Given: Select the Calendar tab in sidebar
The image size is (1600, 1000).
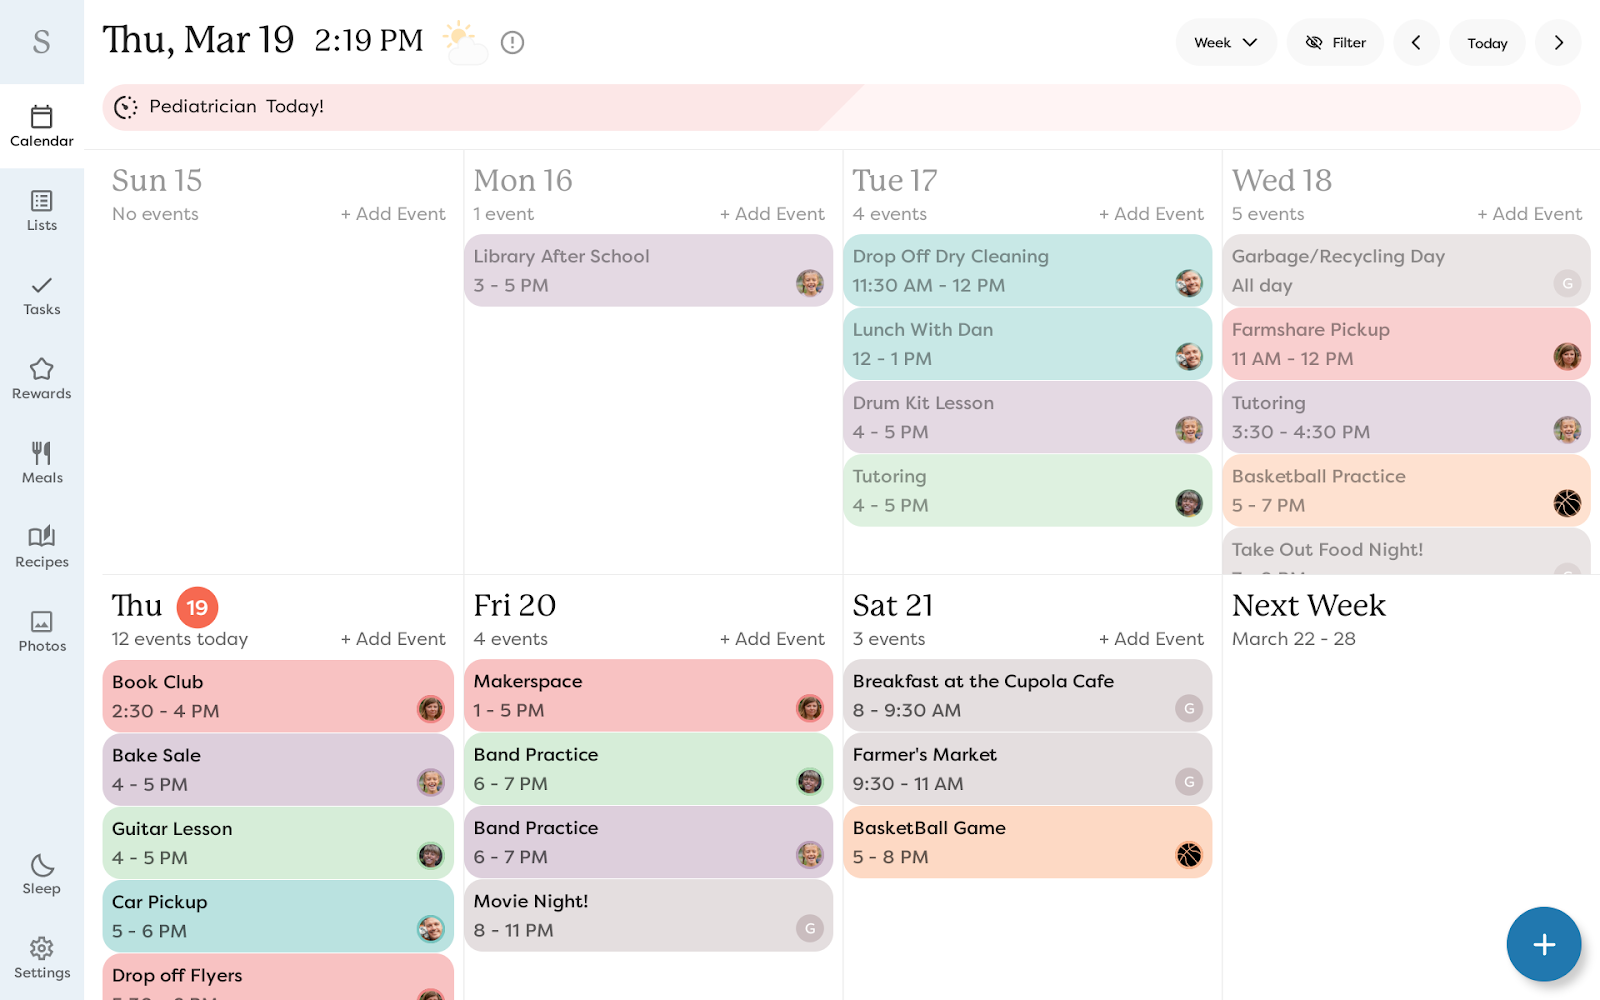Looking at the screenshot, I should (x=41, y=126).
